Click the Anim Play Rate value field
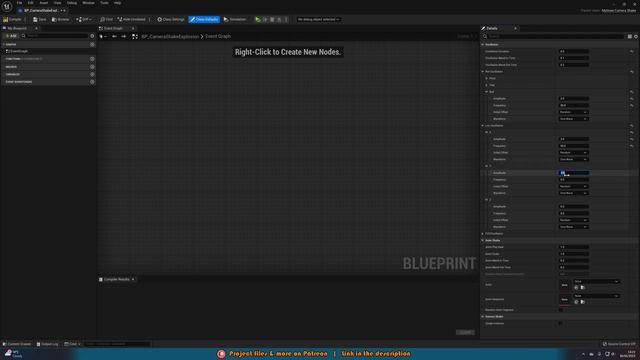The width and height of the screenshot is (640, 360). pyautogui.click(x=573, y=247)
